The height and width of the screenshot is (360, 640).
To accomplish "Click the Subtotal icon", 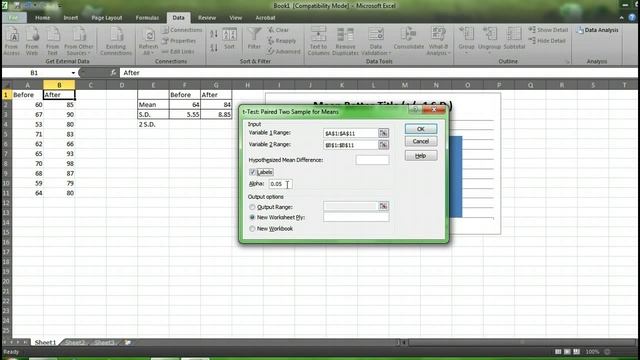I will pyautogui.click(x=514, y=39).
